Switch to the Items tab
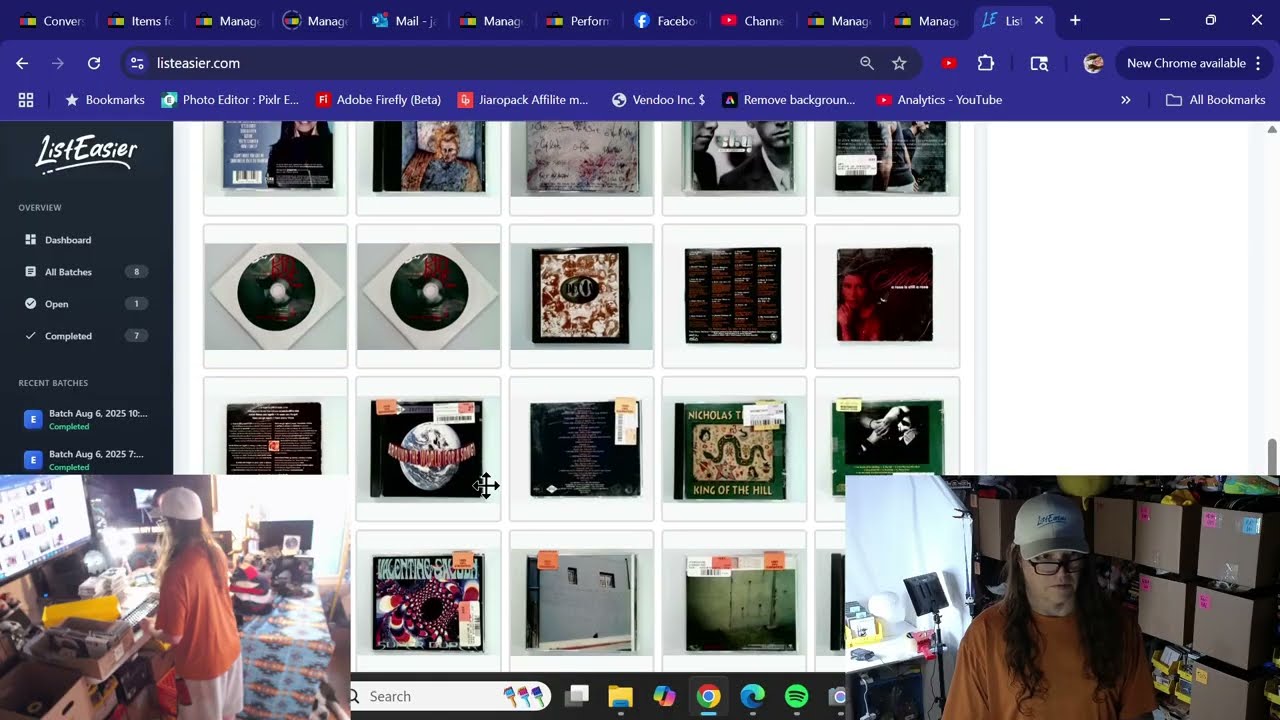1280x720 pixels. [141, 20]
